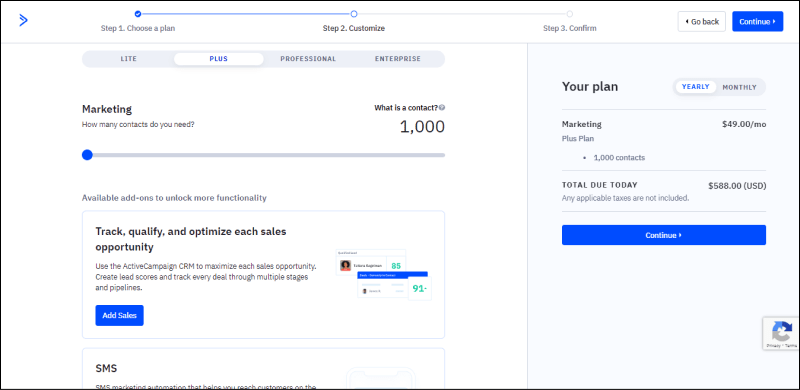Click the $49.00/mo price text
This screenshot has width=800, height=390.
744,124
